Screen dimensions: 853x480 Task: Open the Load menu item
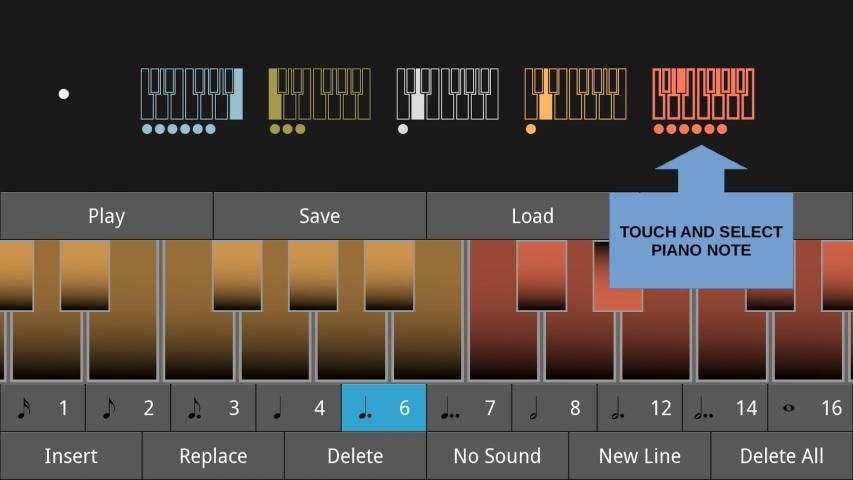(532, 216)
